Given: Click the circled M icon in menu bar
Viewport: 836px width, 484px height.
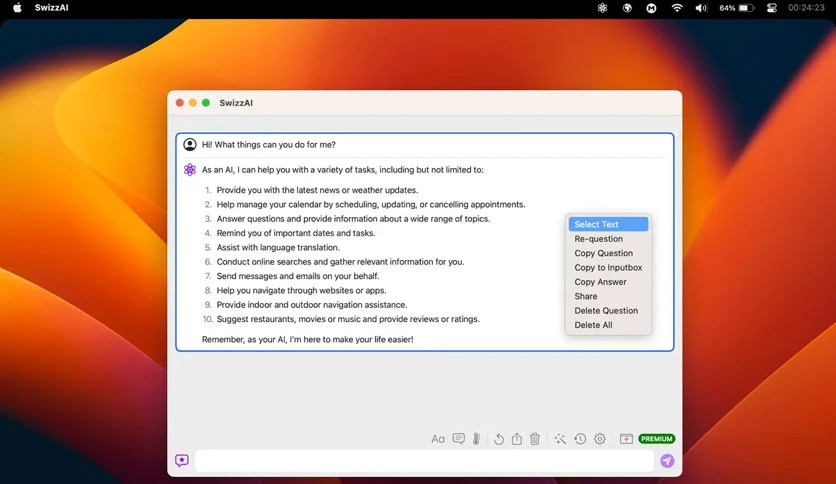Looking at the screenshot, I should (x=652, y=8).
